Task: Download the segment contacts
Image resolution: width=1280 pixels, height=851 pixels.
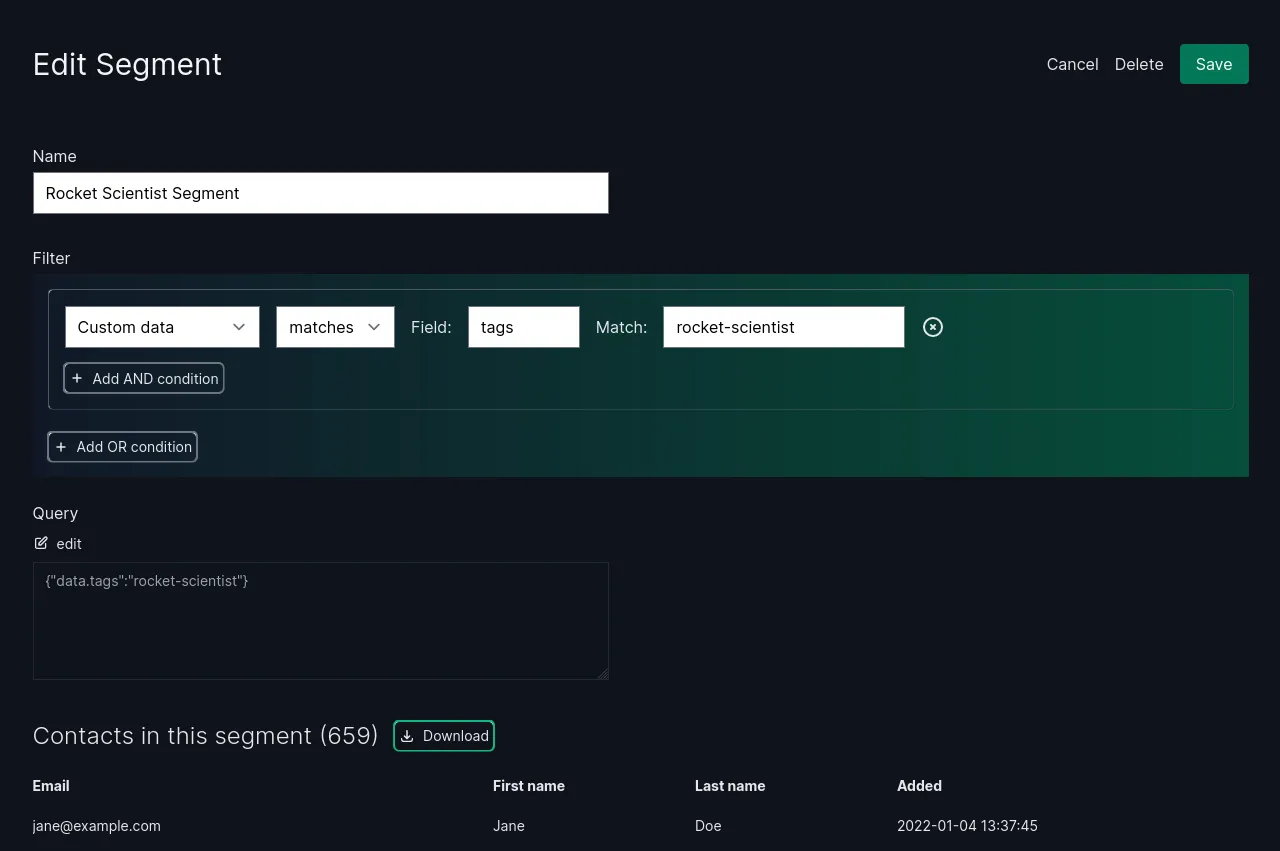Action: [444, 736]
